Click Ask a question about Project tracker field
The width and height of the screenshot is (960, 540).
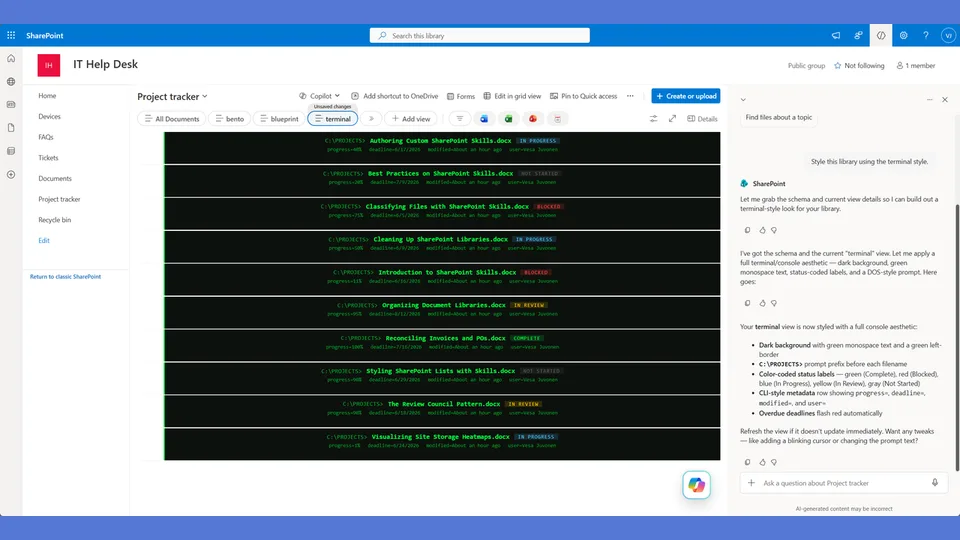coord(844,483)
